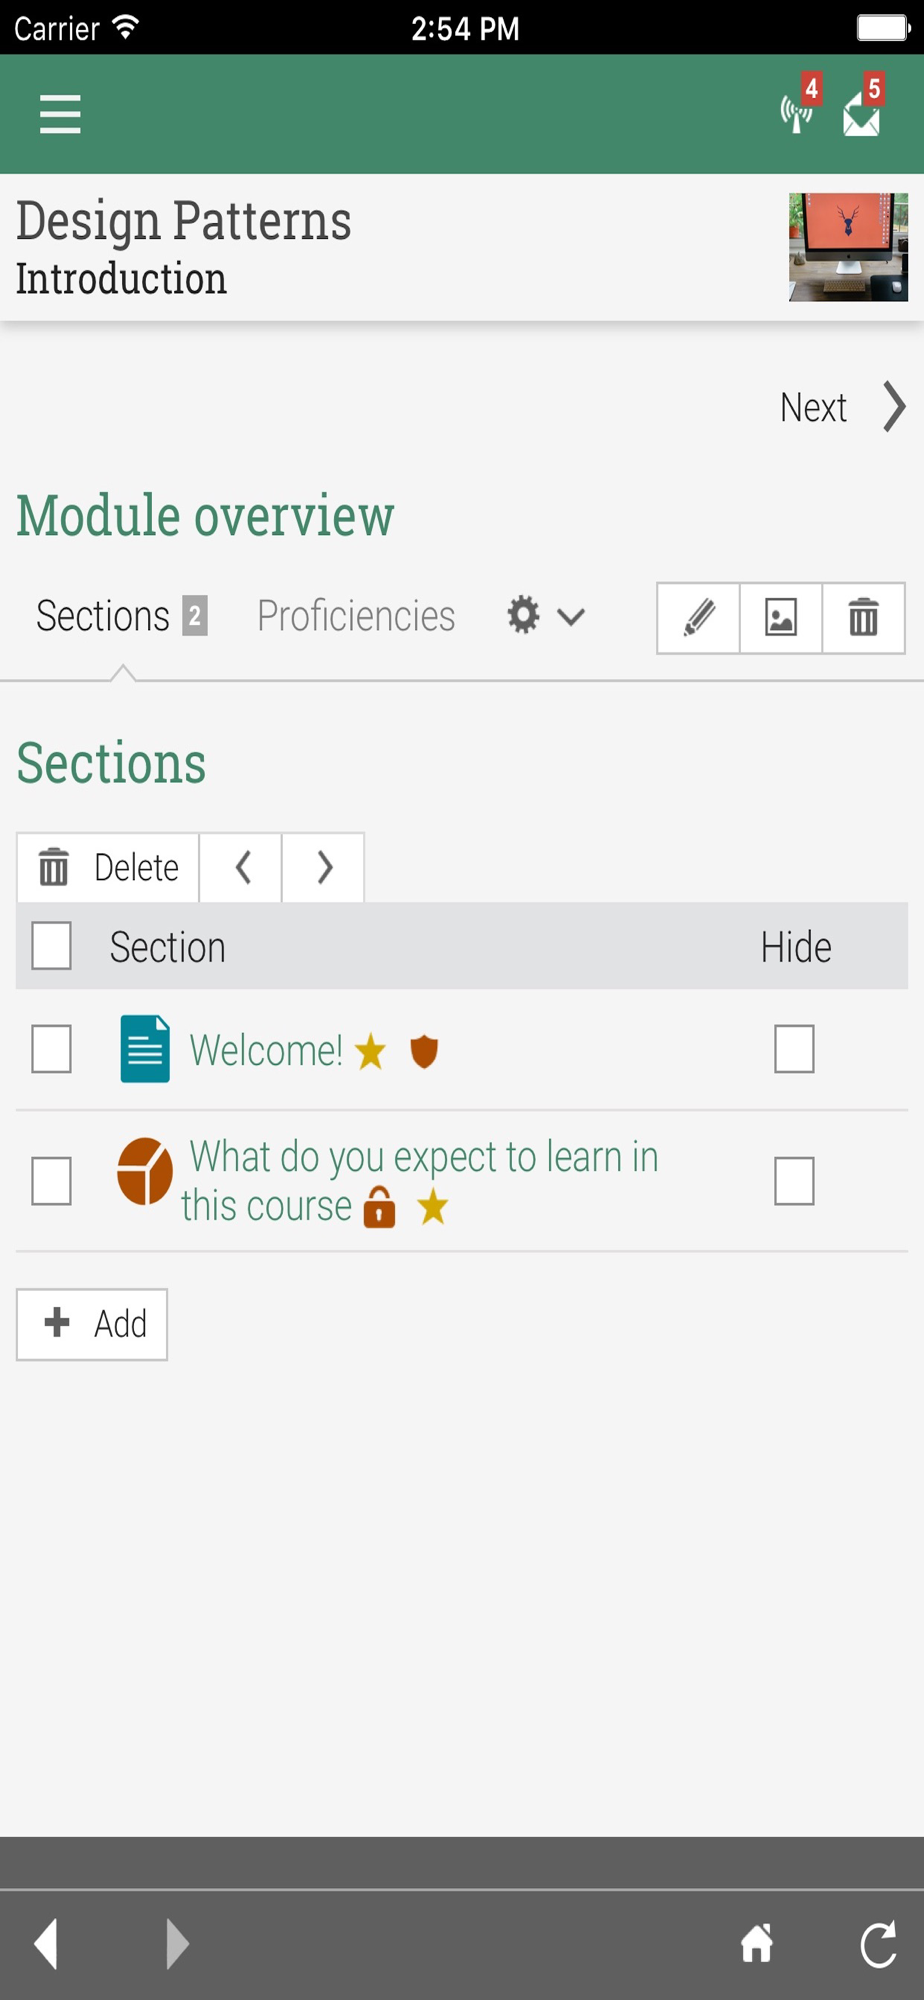The height and width of the screenshot is (2000, 924).
Task: Click the pencil edit module icon
Action: [x=699, y=618]
